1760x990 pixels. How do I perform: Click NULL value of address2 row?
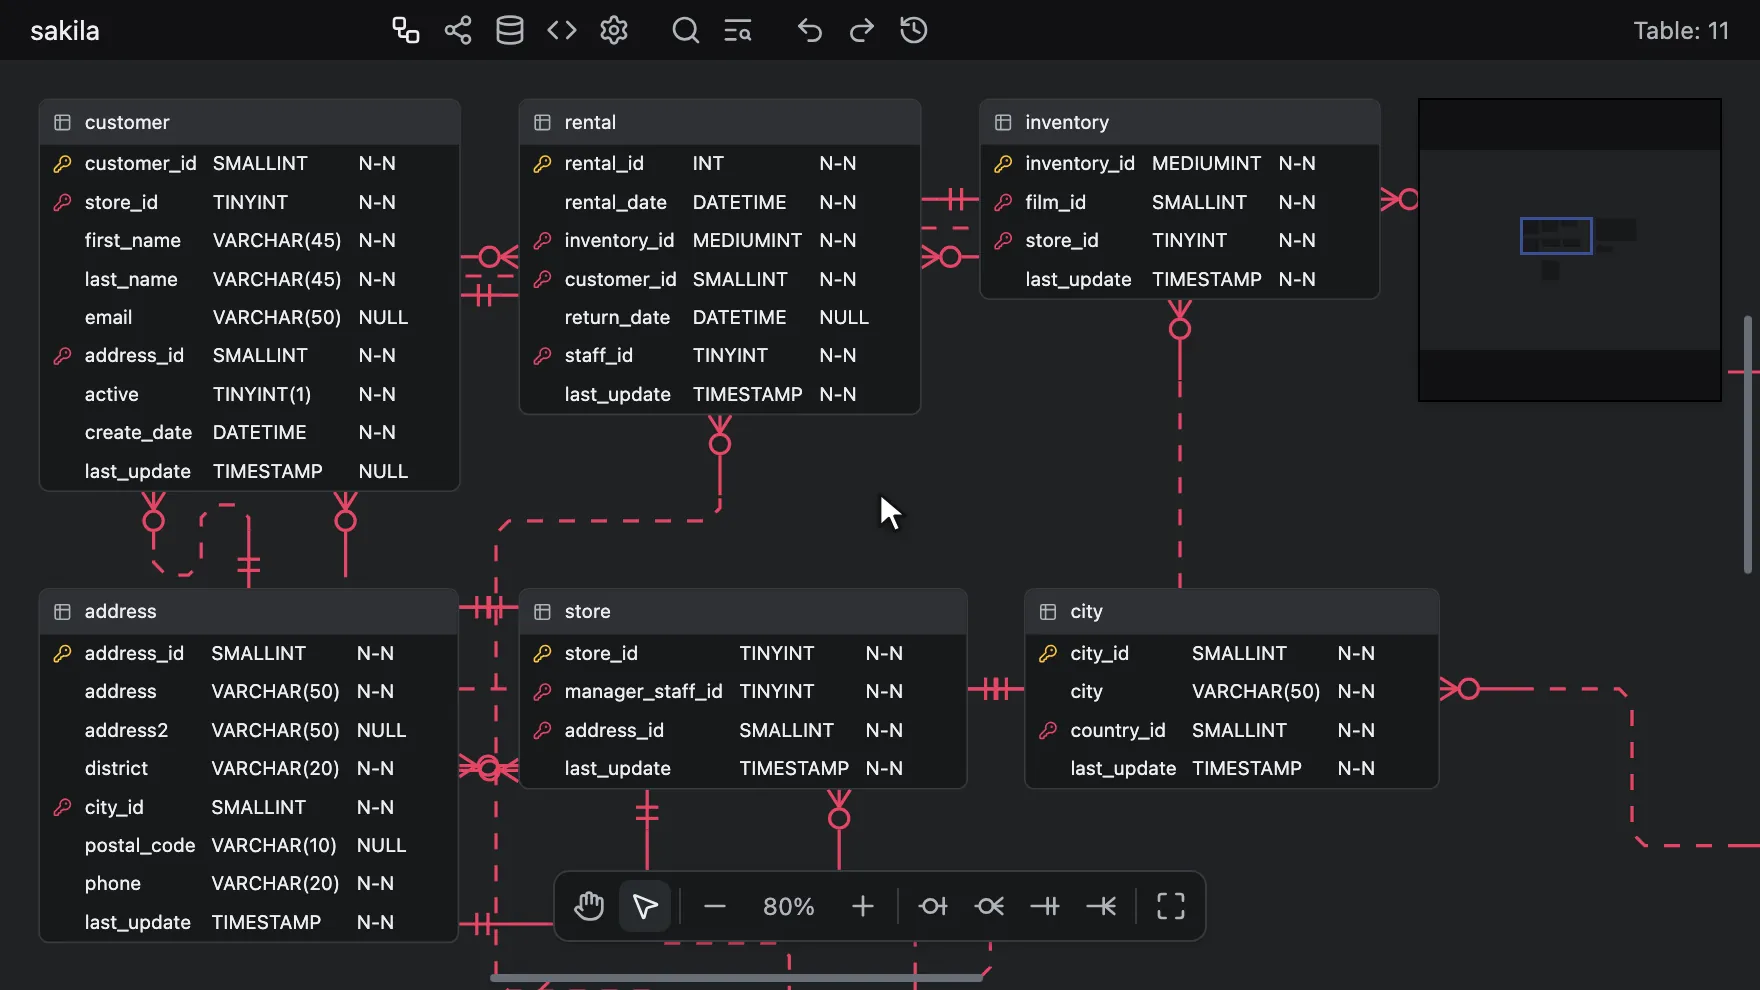pos(382,730)
